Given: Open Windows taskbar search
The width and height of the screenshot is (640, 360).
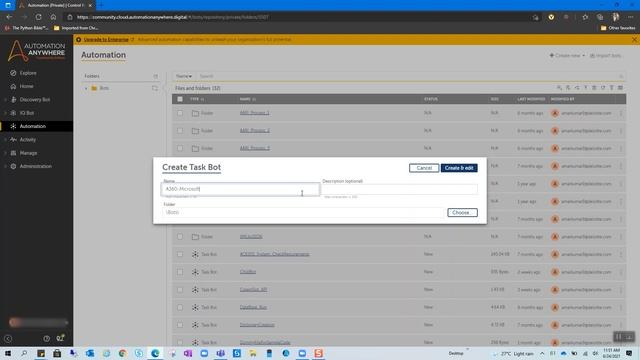Looking at the screenshot, I should click(x=24, y=353).
